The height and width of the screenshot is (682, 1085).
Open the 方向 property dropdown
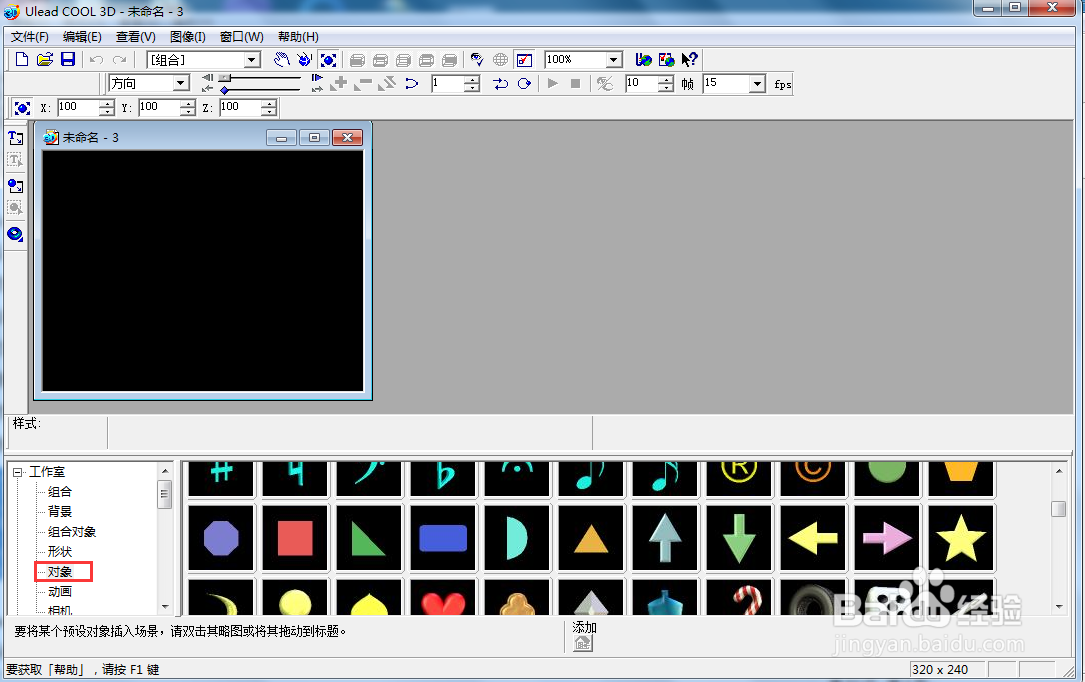pyautogui.click(x=181, y=83)
